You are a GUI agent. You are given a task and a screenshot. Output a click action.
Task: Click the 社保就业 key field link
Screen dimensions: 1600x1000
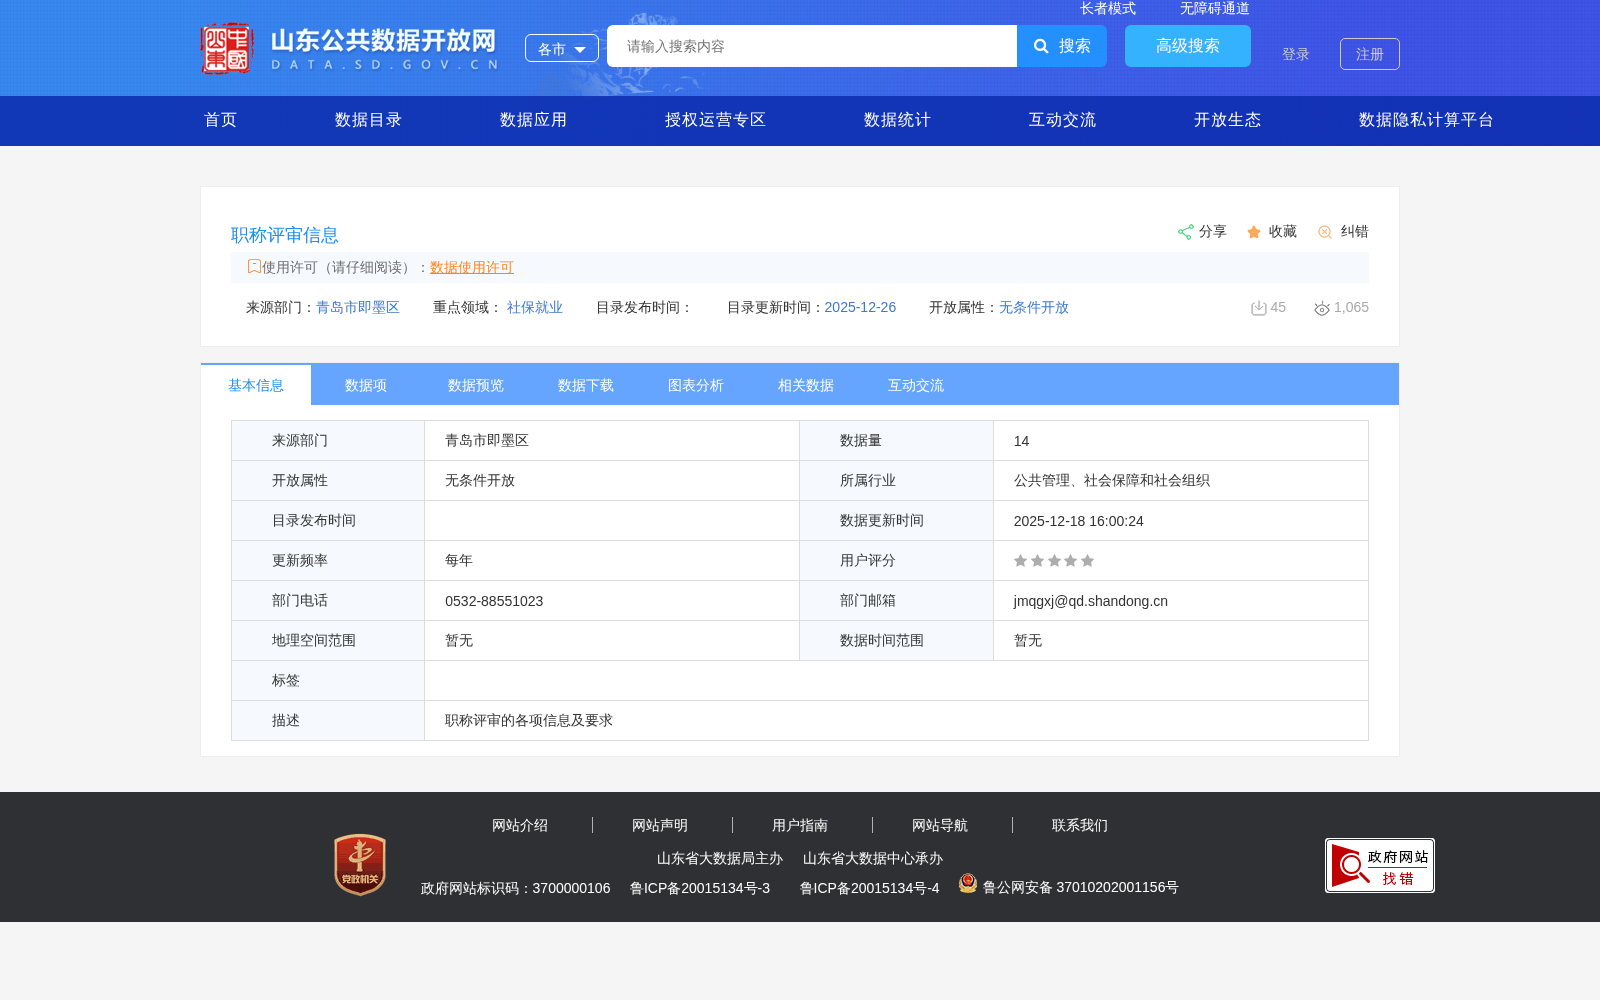point(535,307)
